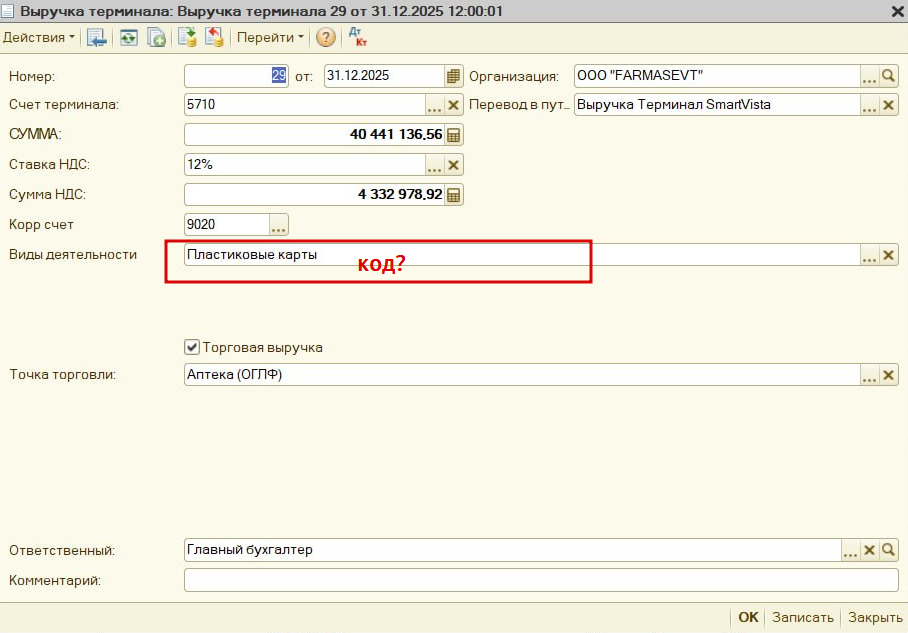The width and height of the screenshot is (908, 633).
Task: Click the Ставка НДС field showing 12%
Action: tap(305, 165)
